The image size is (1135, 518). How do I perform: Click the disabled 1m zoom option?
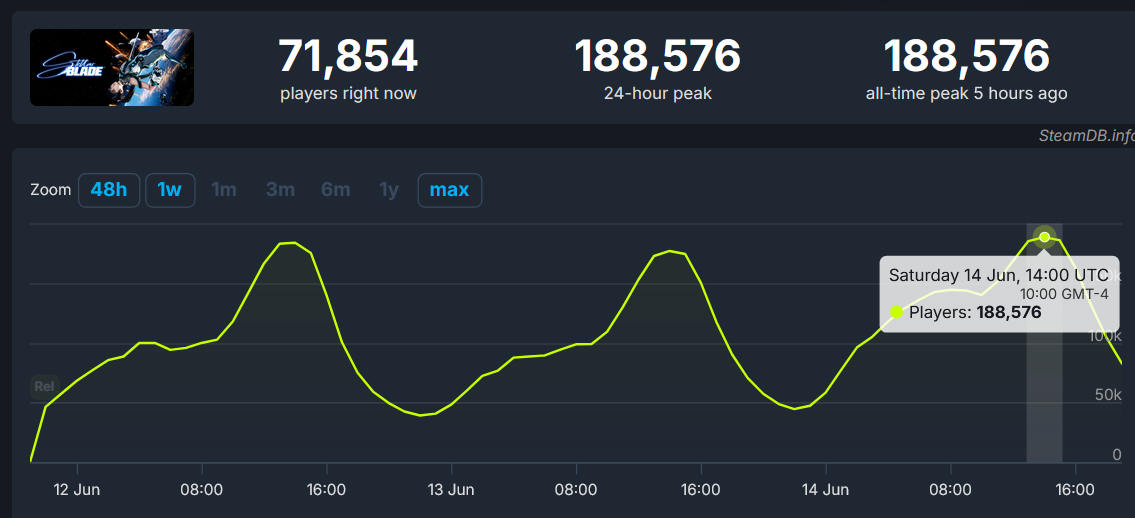click(x=224, y=190)
